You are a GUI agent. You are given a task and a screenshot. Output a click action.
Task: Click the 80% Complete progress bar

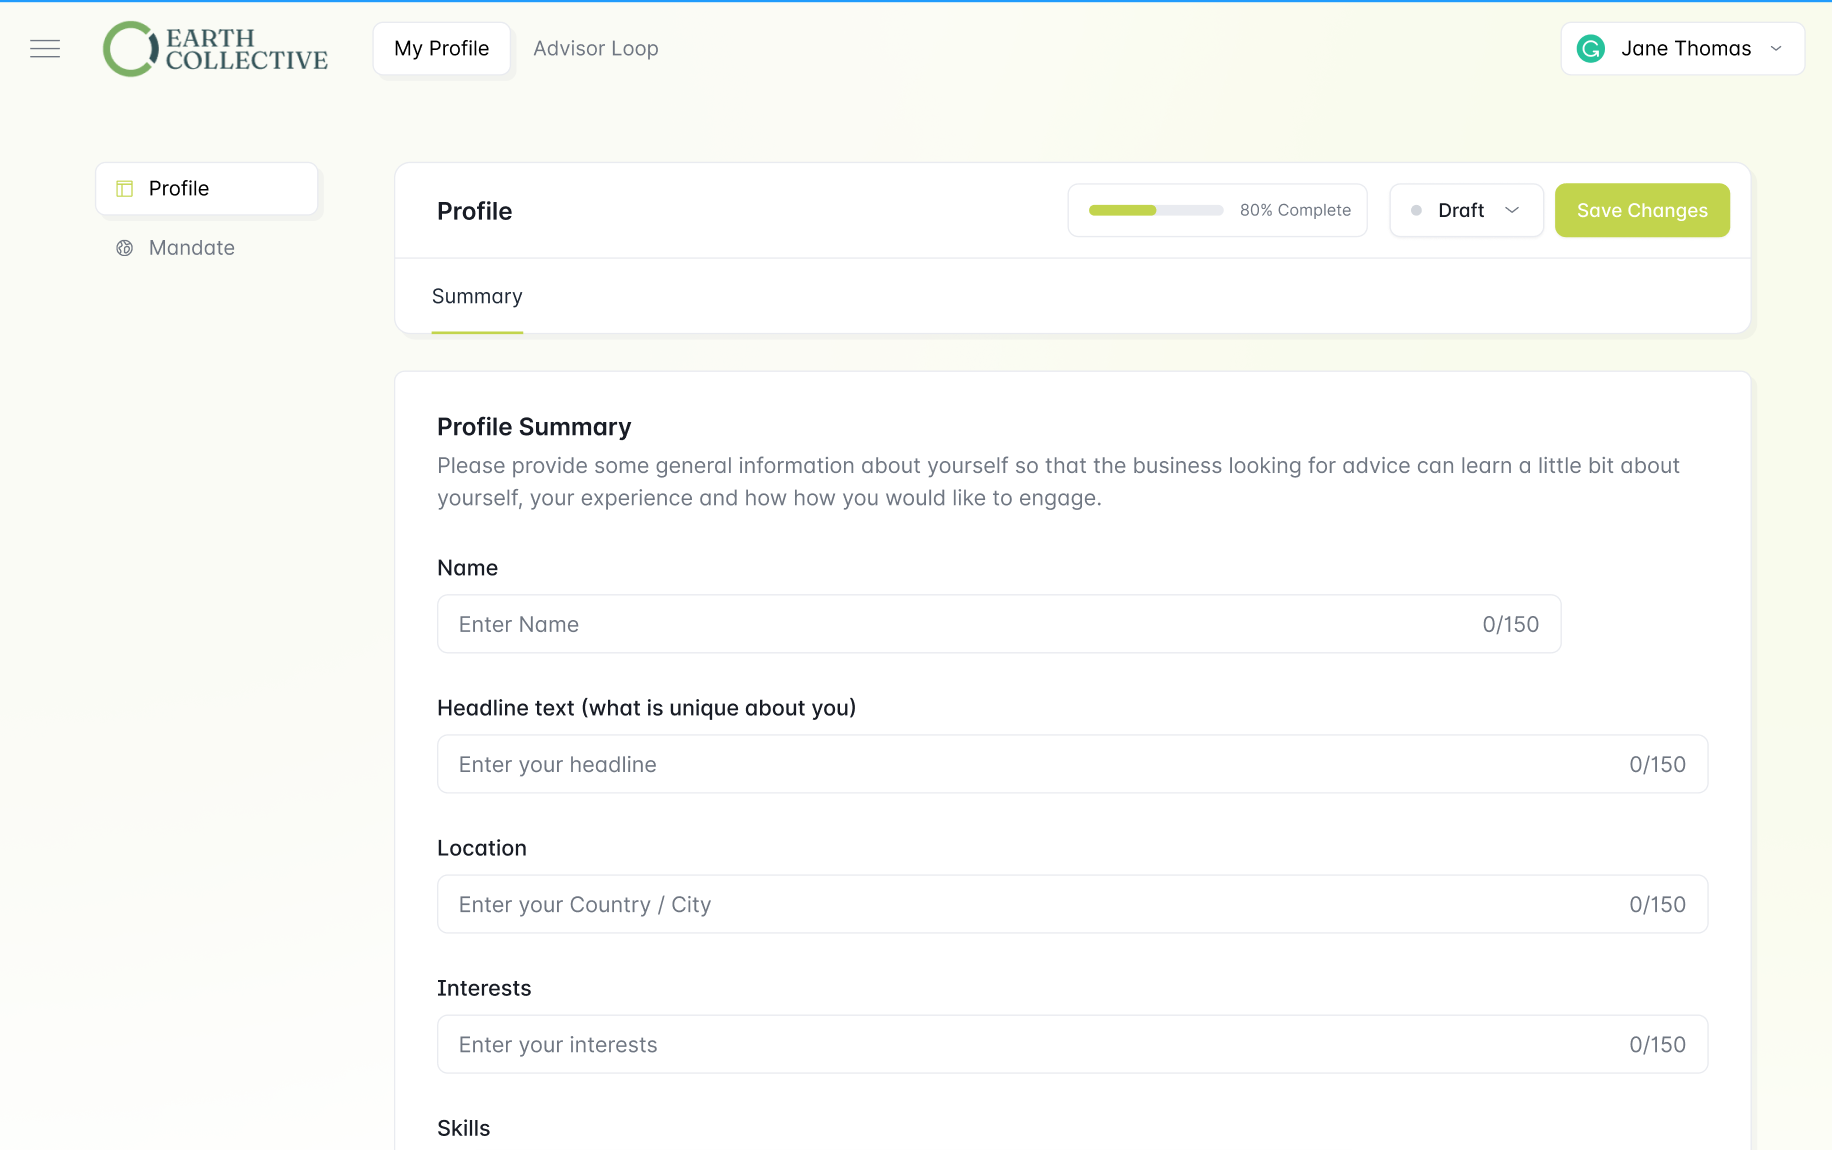tap(1155, 210)
